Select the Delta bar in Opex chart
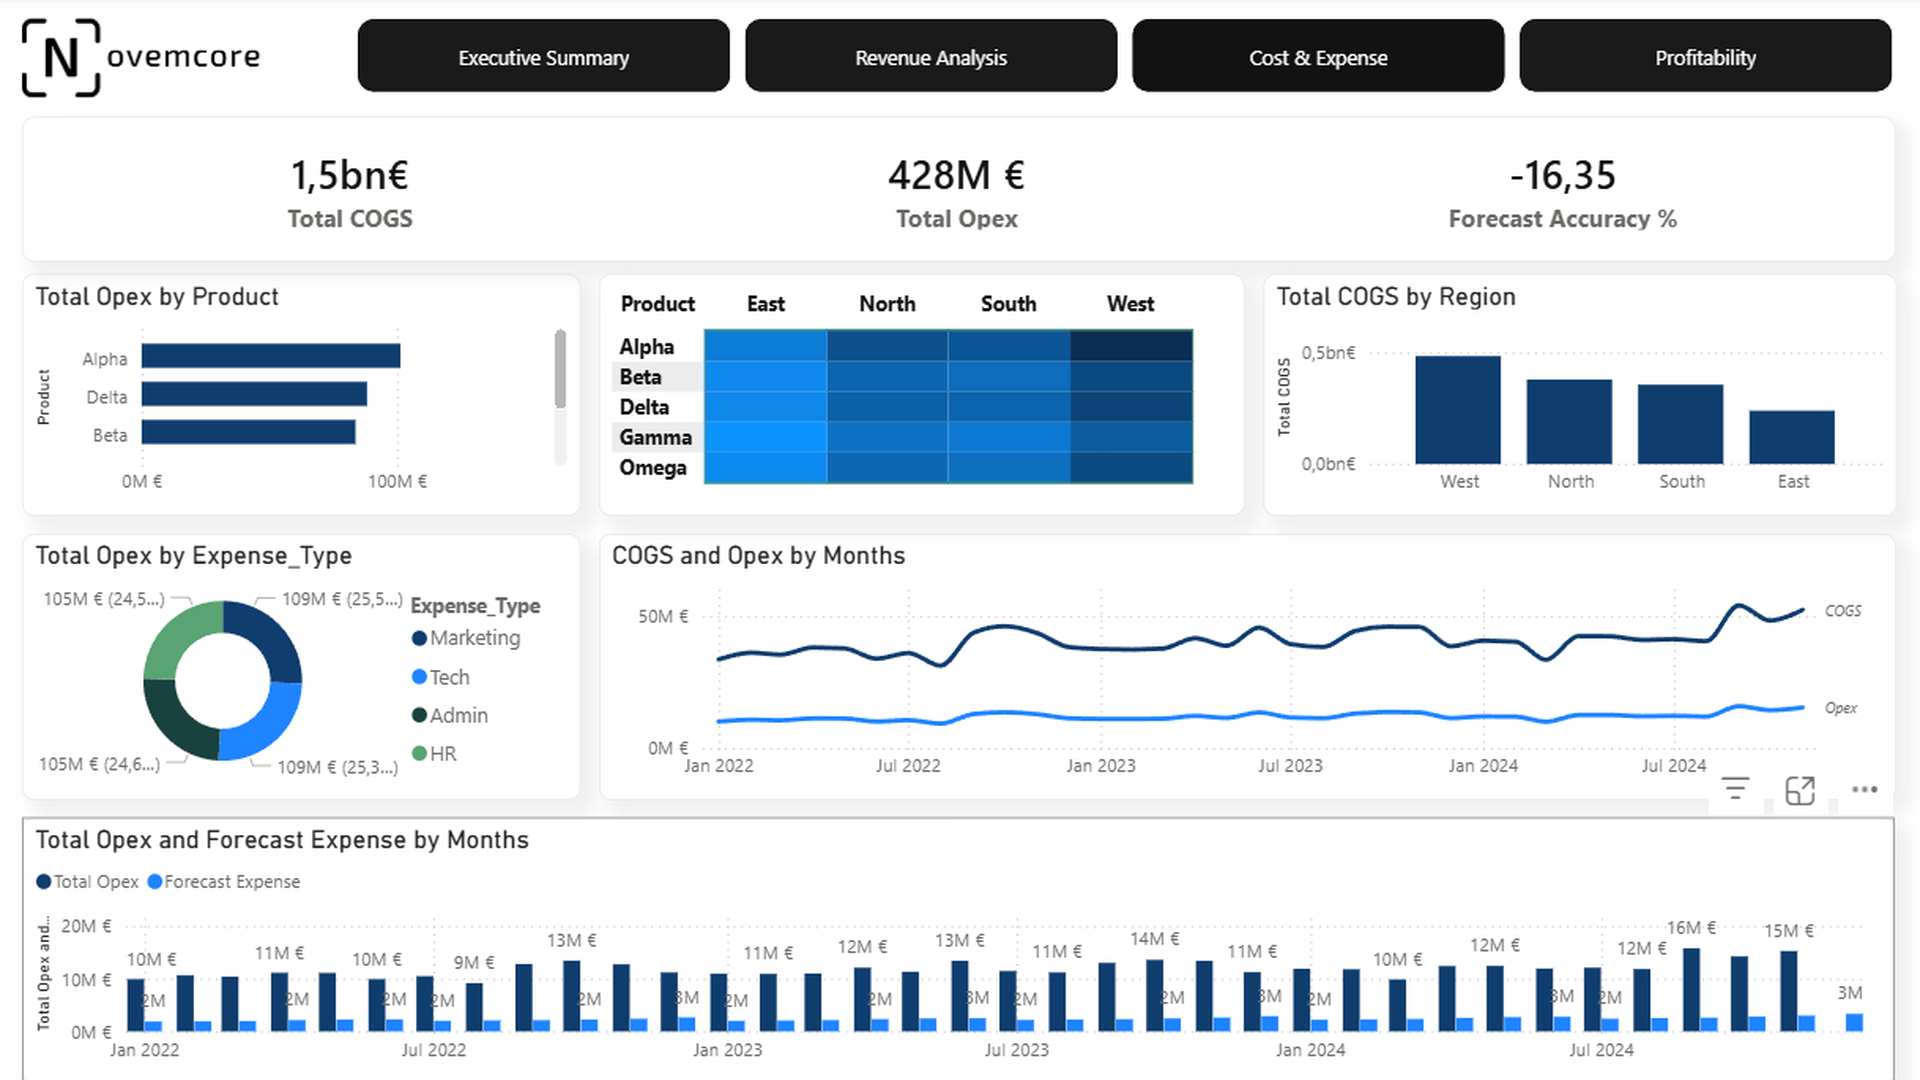 (x=254, y=394)
